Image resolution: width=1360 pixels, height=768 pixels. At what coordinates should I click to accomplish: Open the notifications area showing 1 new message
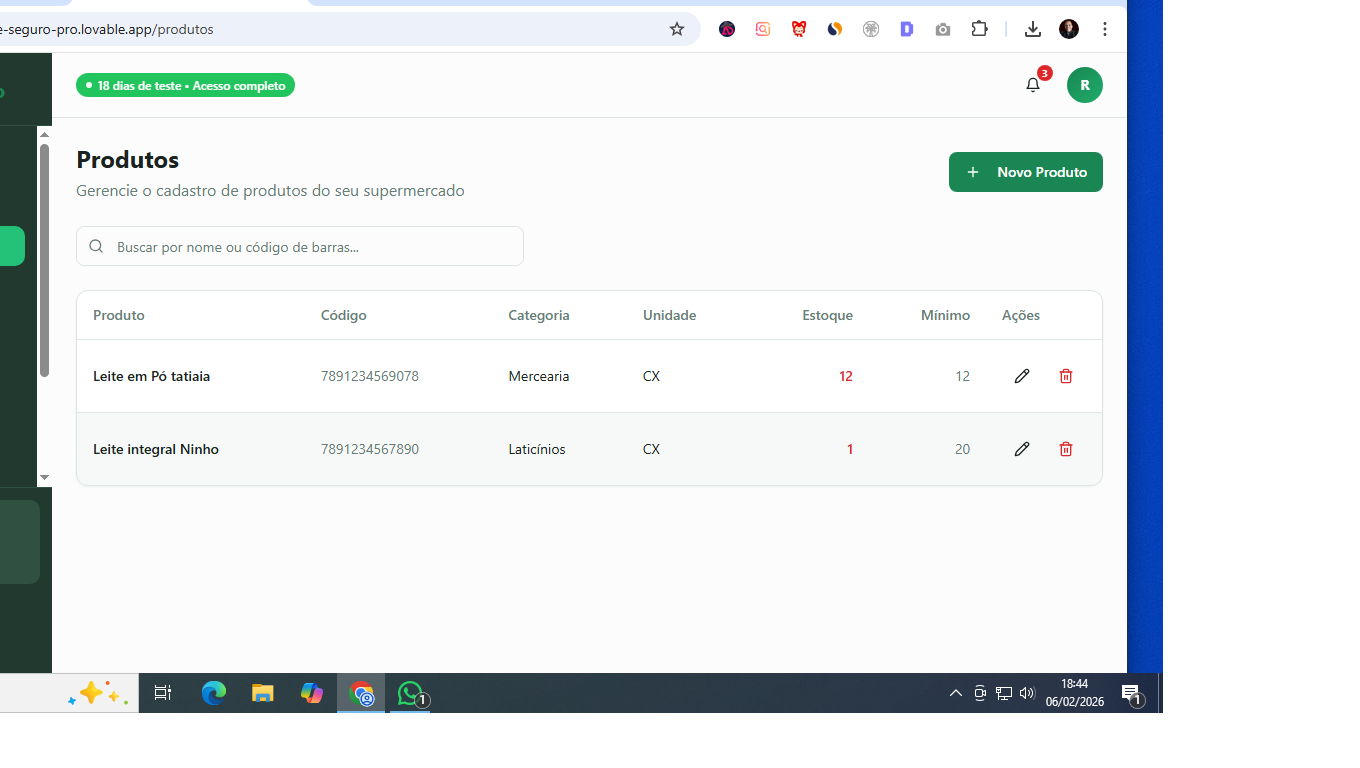(x=1131, y=692)
